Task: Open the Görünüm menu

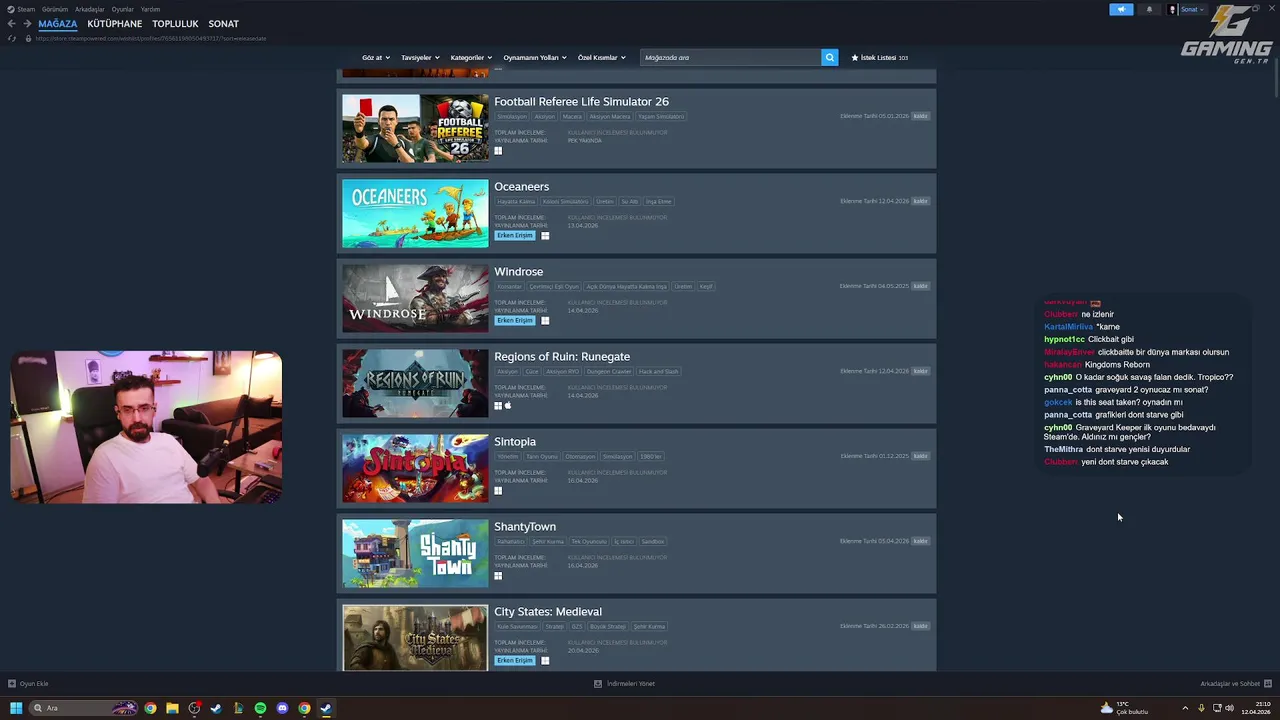Action: point(55,9)
